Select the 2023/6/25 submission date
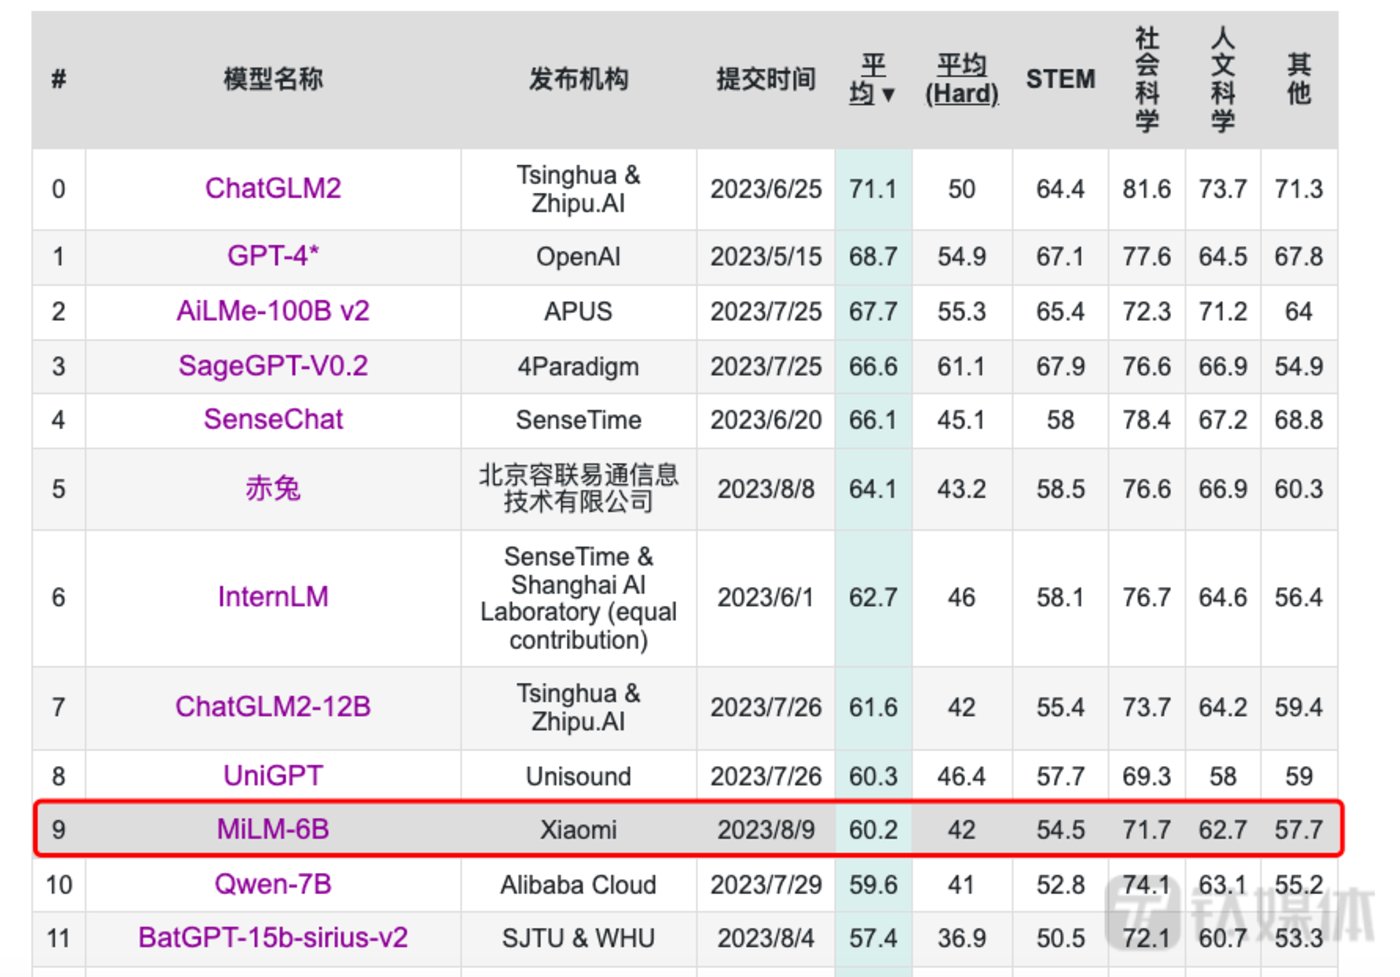 [x=766, y=189]
